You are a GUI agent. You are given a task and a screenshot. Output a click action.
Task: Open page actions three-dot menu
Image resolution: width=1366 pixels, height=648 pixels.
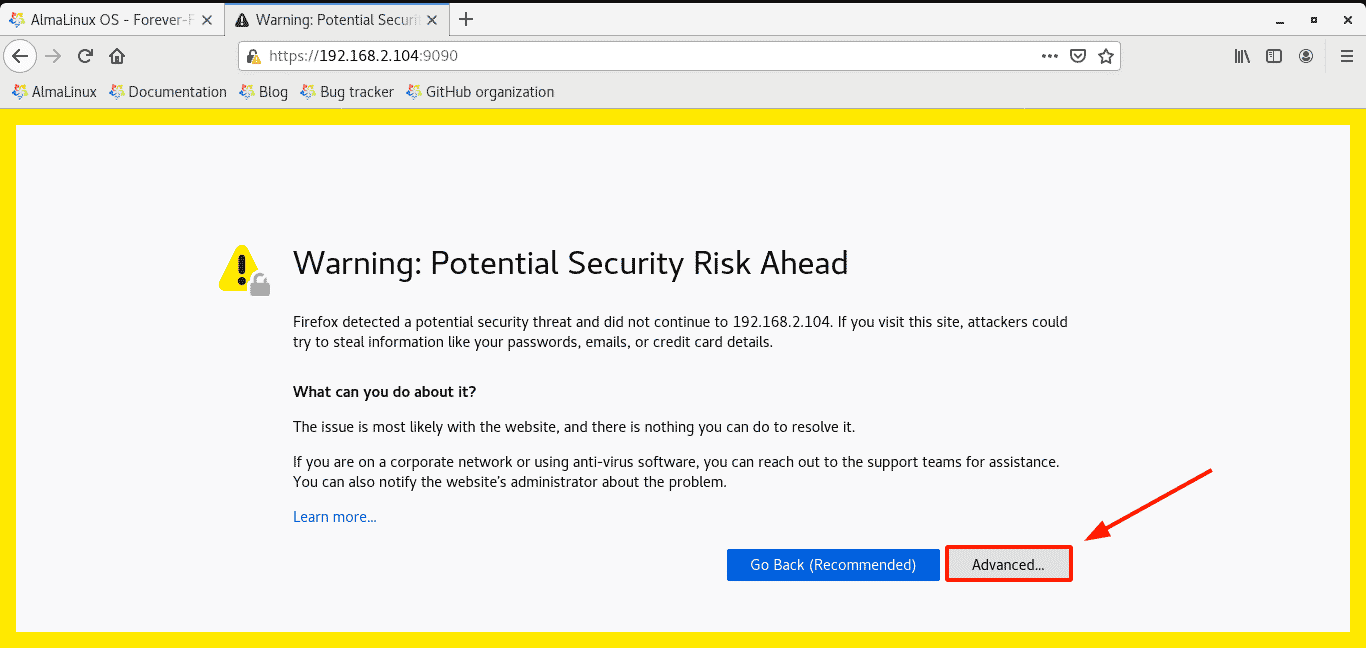click(x=1049, y=56)
